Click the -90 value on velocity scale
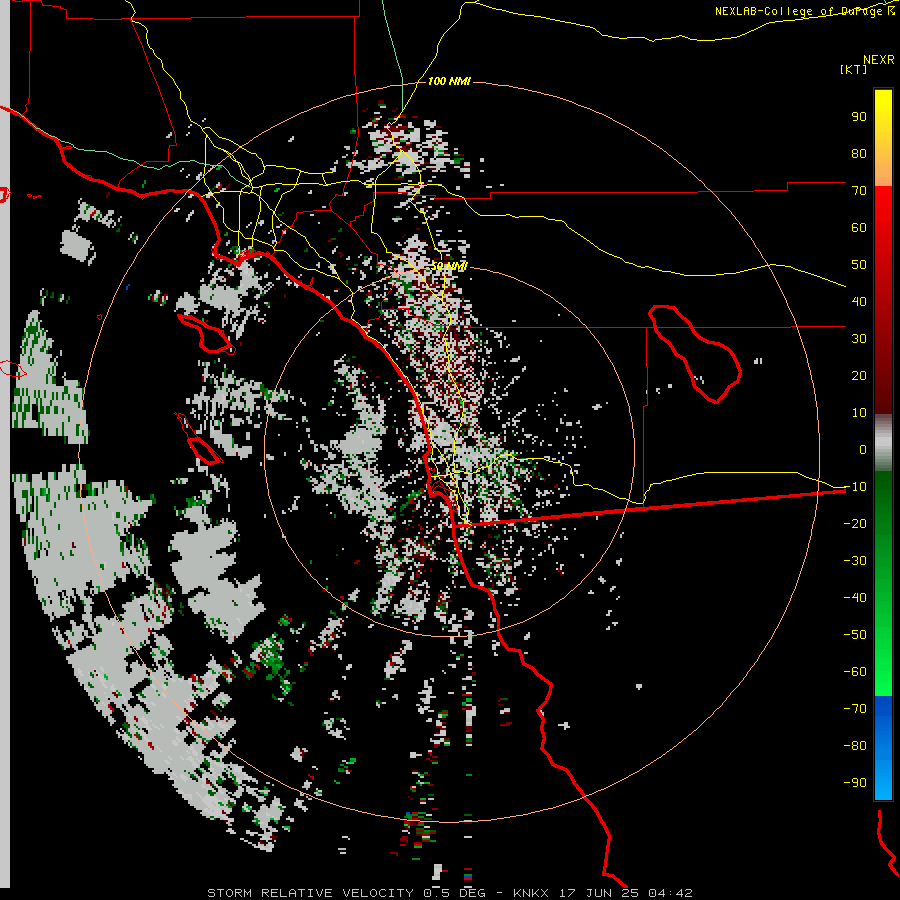The image size is (900, 900). pyautogui.click(x=855, y=783)
